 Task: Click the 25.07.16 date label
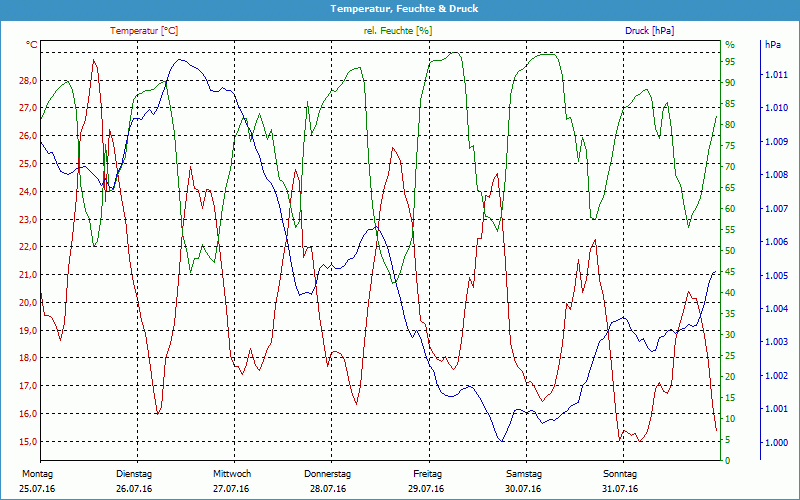coord(37,489)
